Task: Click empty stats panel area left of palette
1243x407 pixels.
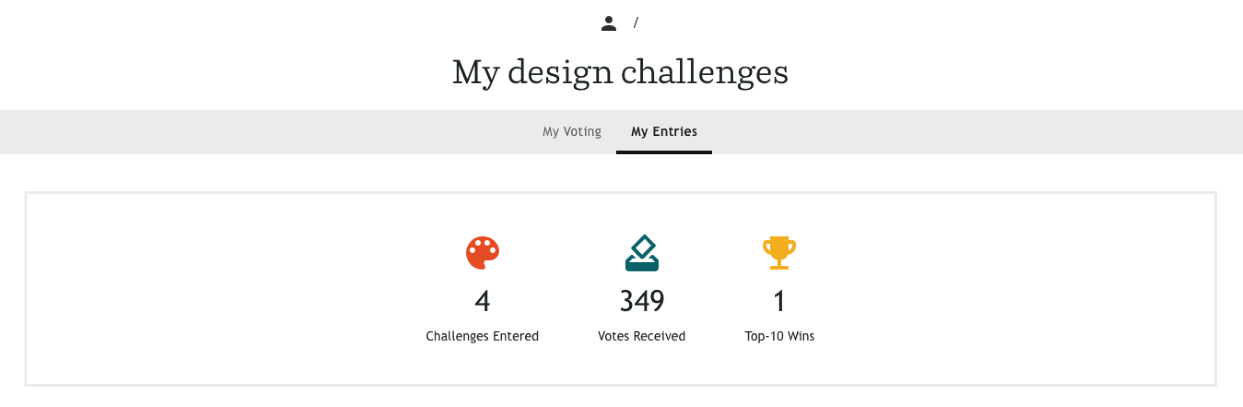Action: coord(220,288)
